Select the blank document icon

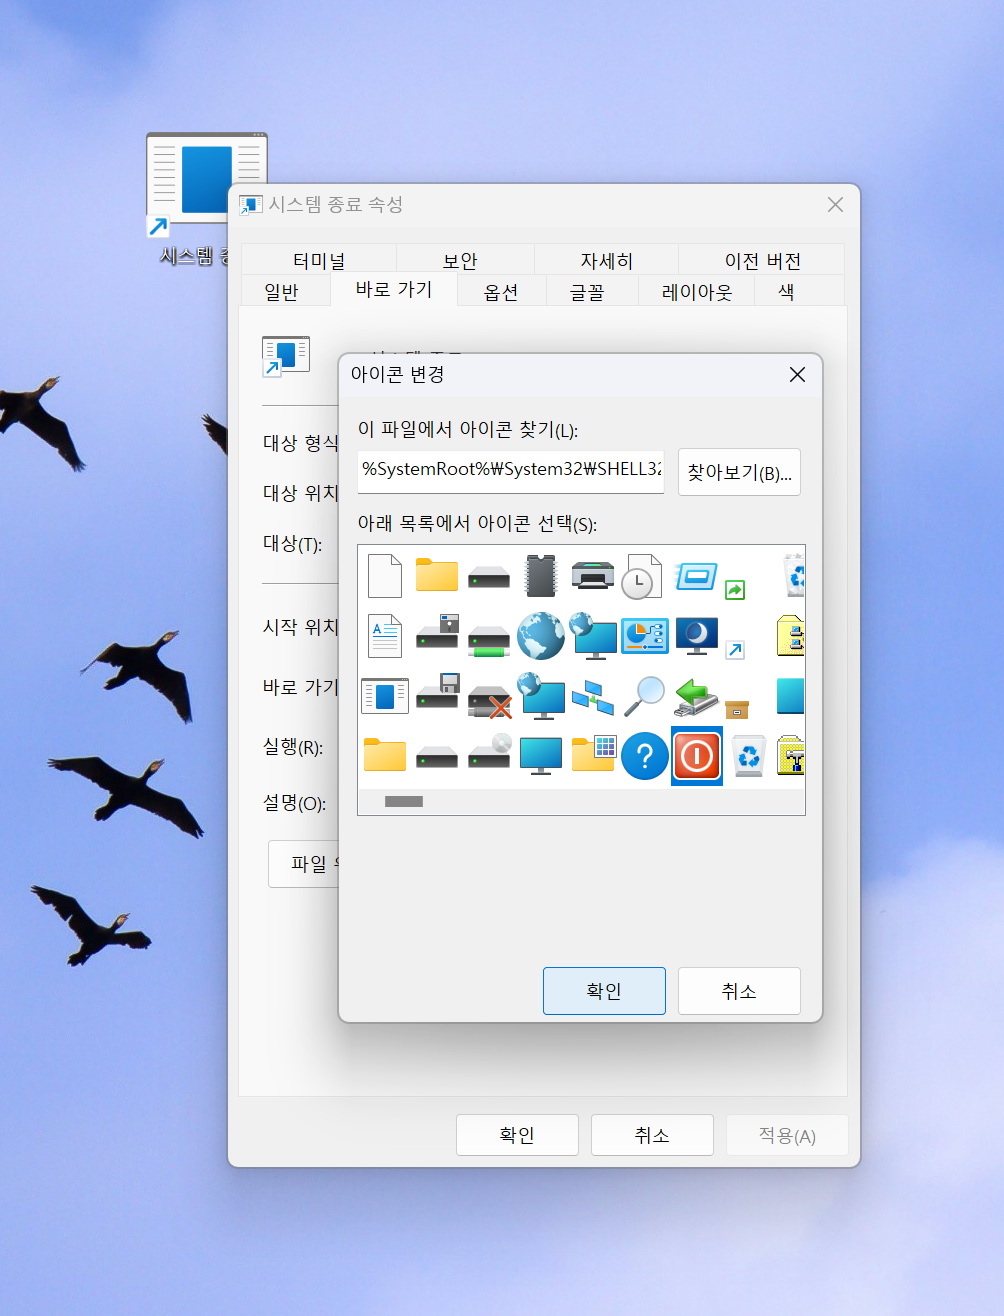[x=385, y=576]
